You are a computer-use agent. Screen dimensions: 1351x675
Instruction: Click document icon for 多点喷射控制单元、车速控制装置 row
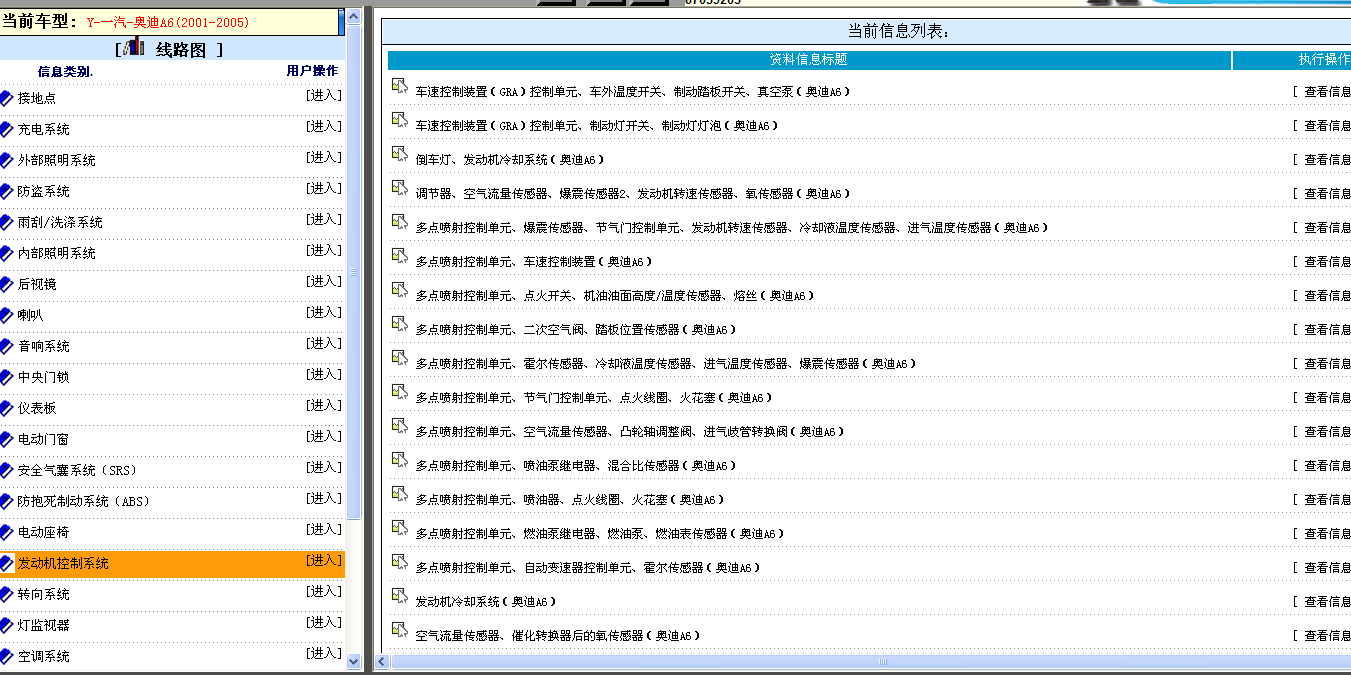[400, 256]
